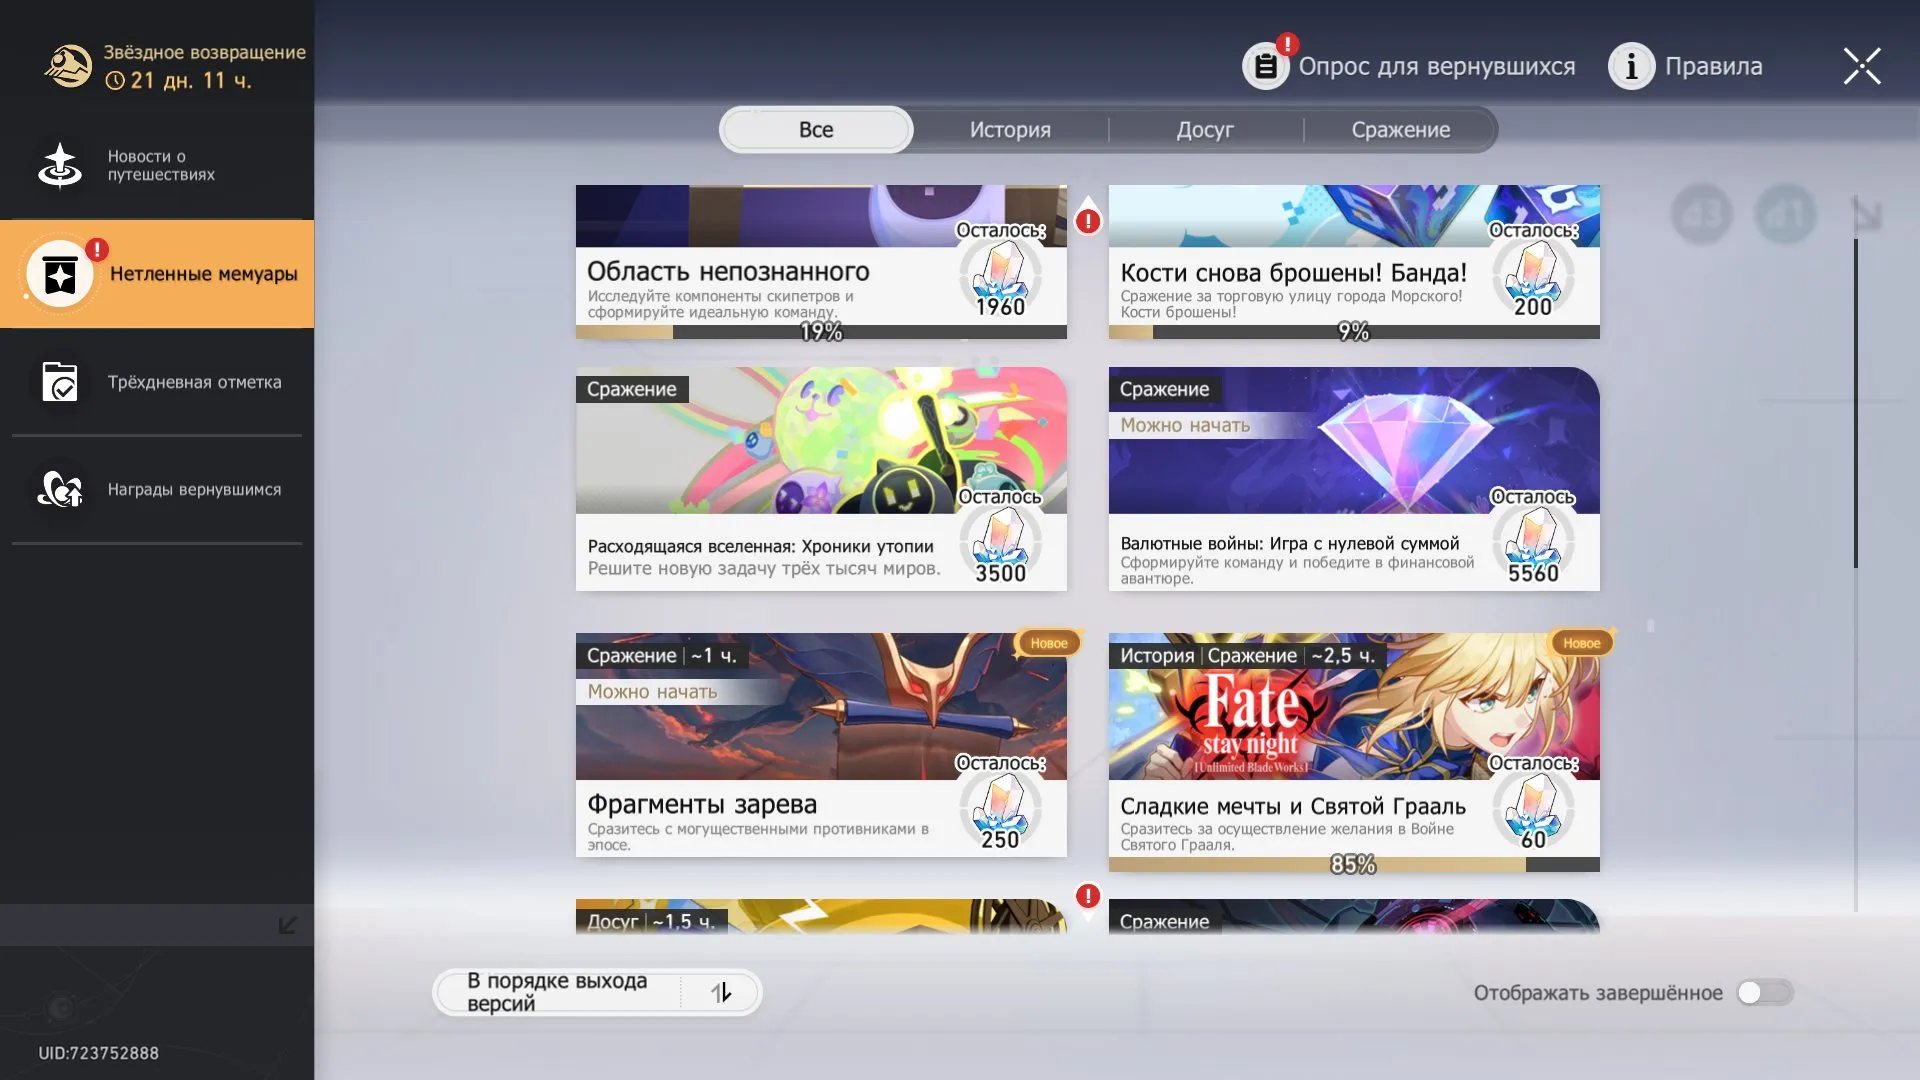Screen dimensions: 1920x1080
Task: Open the Область непознанного card
Action: coord(821,262)
